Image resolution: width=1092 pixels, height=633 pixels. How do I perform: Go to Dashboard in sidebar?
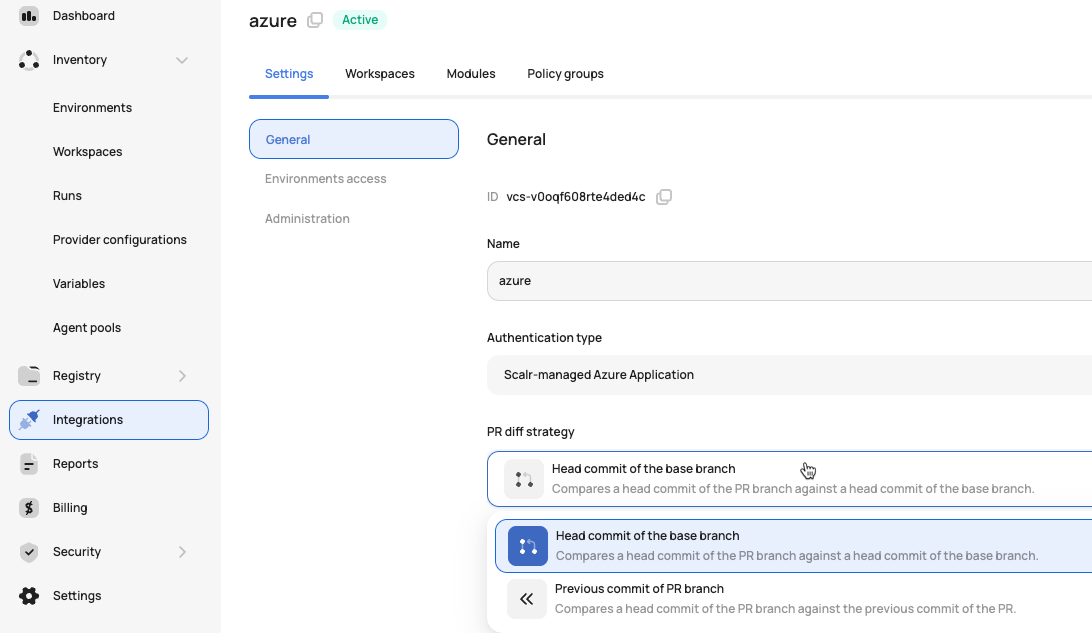click(84, 15)
